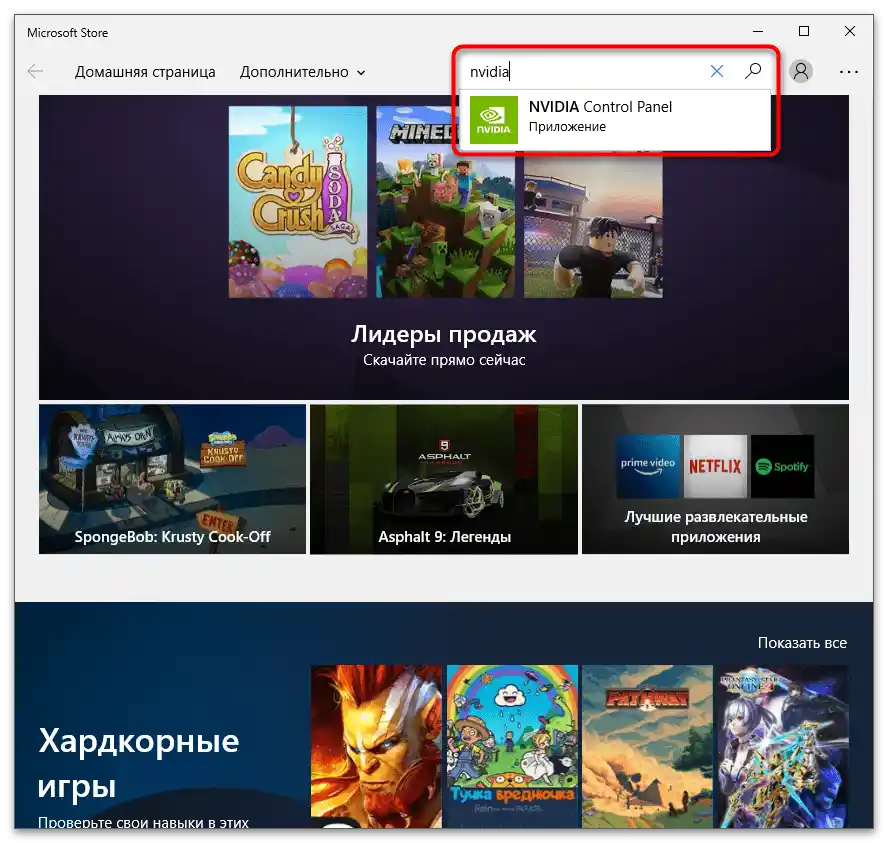This screenshot has width=888, height=843.
Task: Click the magnifier search icon
Action: (x=753, y=71)
